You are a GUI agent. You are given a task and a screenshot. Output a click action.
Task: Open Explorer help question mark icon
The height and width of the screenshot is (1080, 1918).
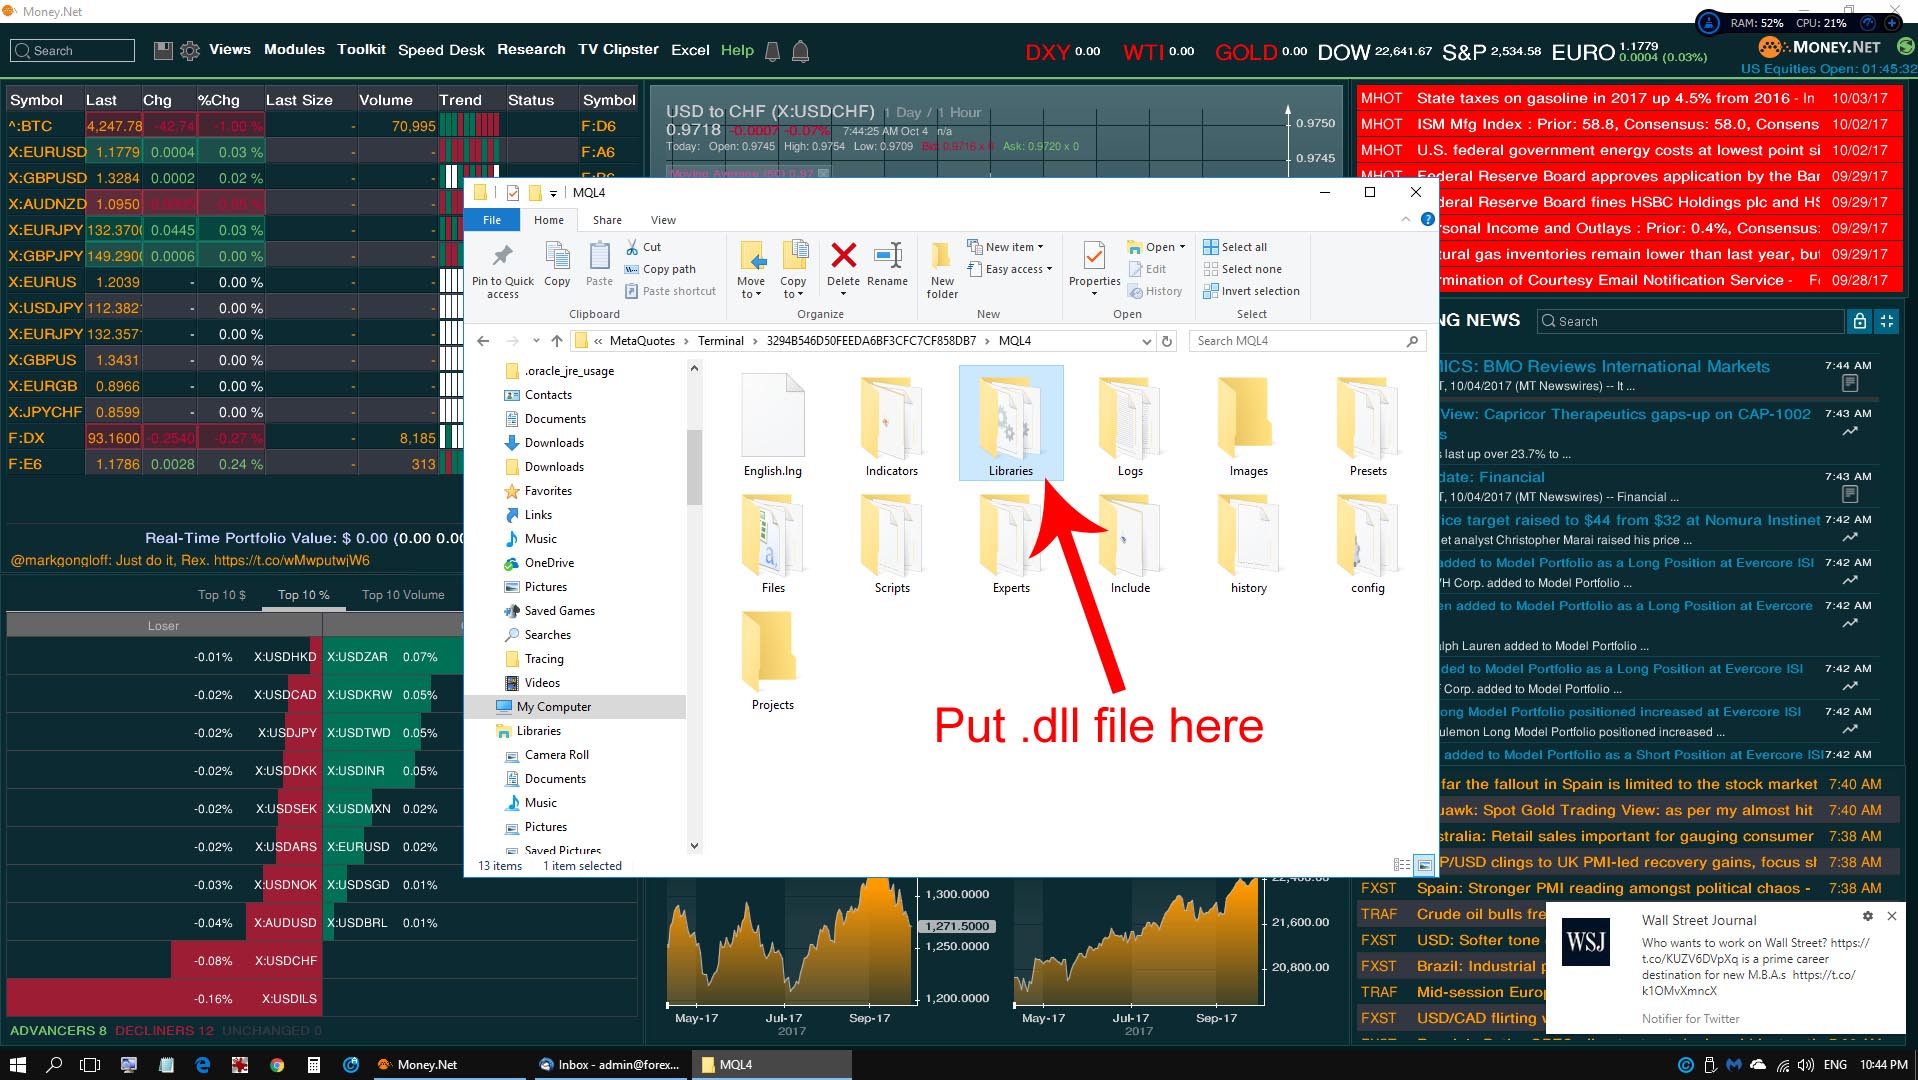click(x=1427, y=219)
